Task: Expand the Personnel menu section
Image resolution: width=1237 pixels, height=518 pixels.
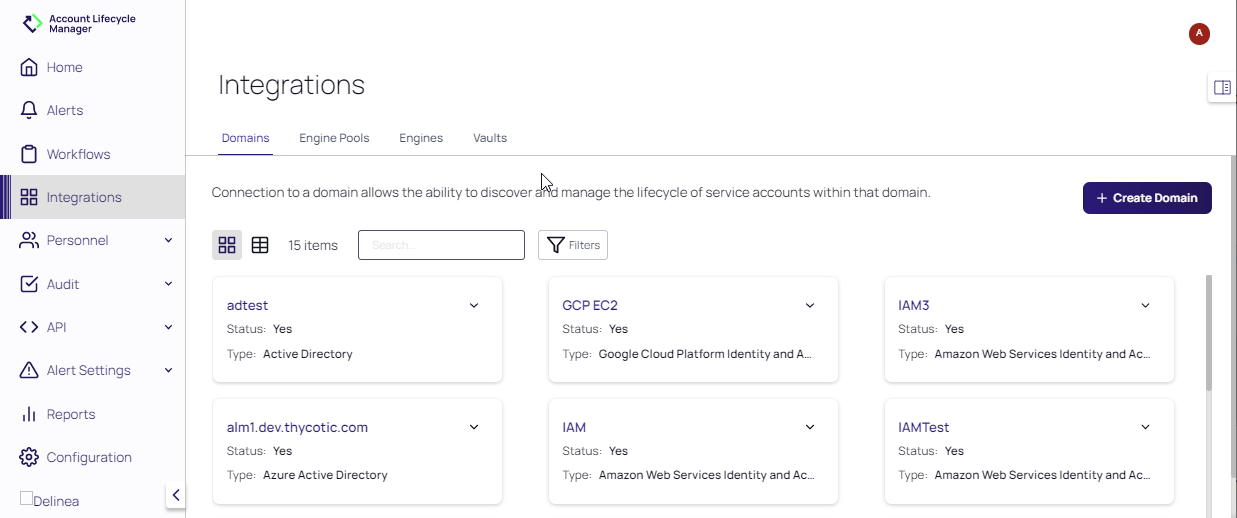Action: pos(168,241)
